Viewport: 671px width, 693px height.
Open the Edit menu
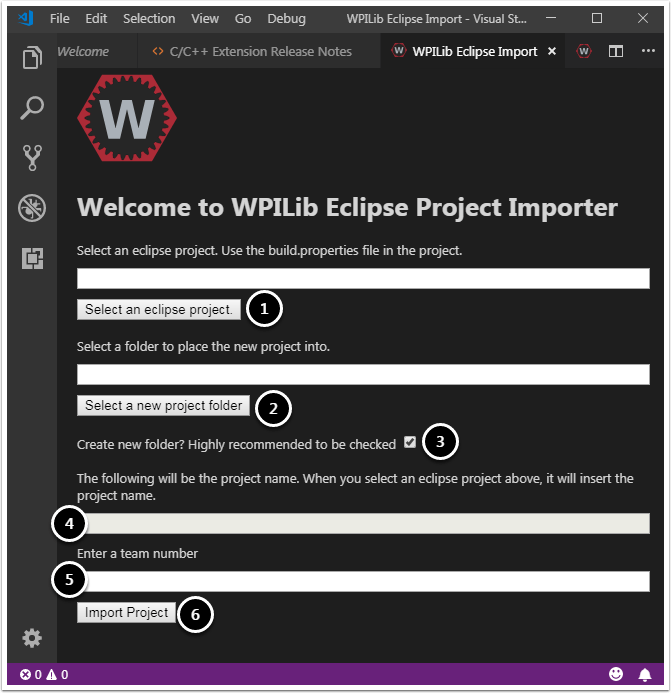point(96,19)
